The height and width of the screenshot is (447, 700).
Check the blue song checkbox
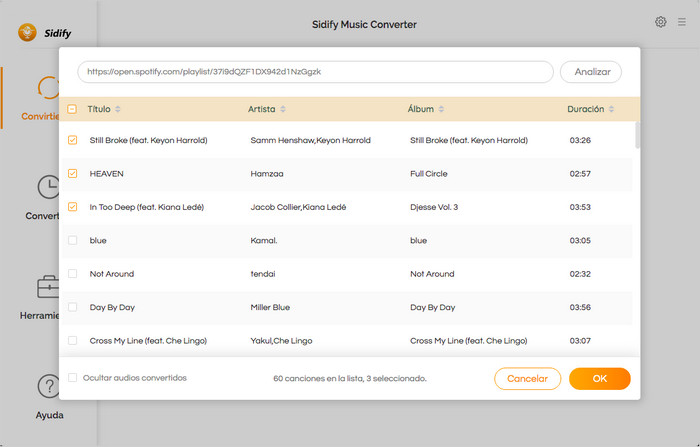(72, 241)
